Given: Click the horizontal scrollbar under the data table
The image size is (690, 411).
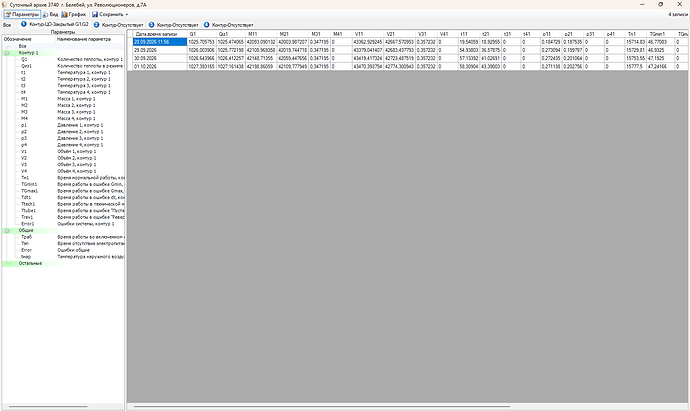Looking at the screenshot, I should 321,407.
